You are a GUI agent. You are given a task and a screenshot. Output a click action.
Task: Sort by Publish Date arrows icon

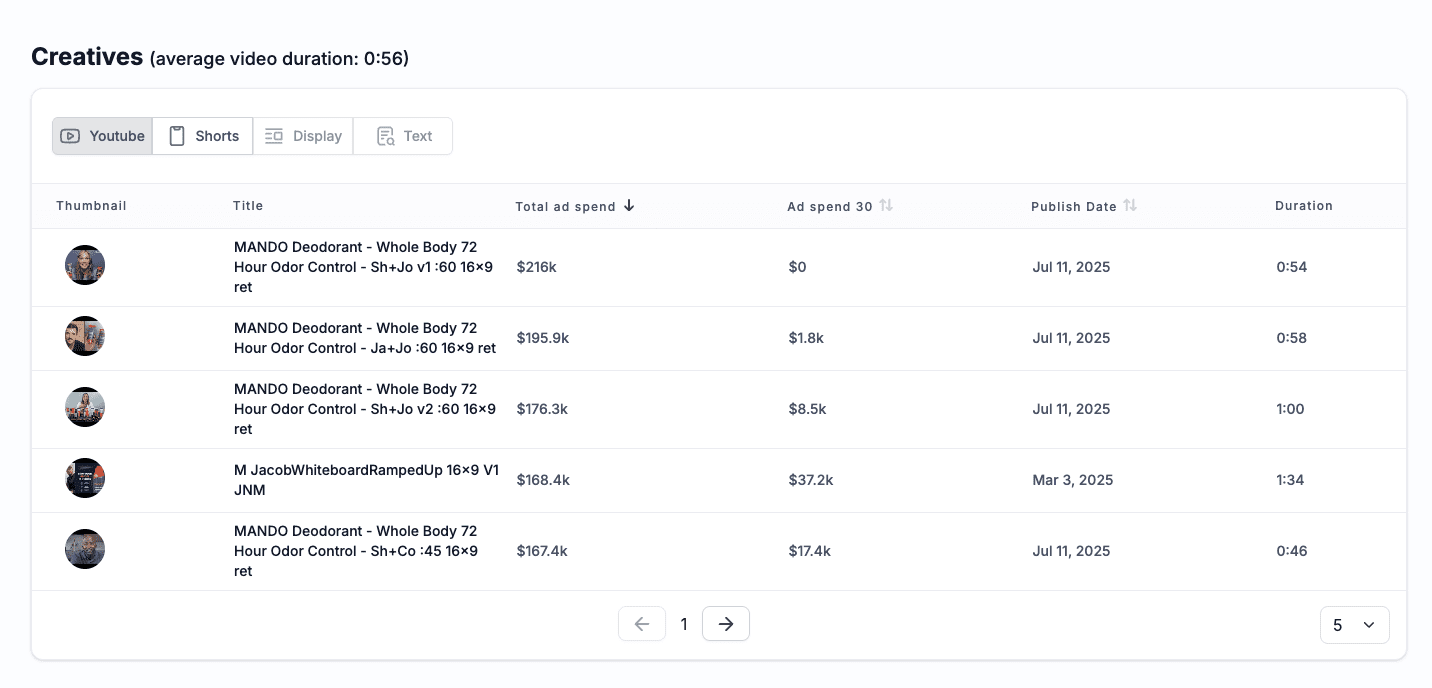click(1130, 206)
